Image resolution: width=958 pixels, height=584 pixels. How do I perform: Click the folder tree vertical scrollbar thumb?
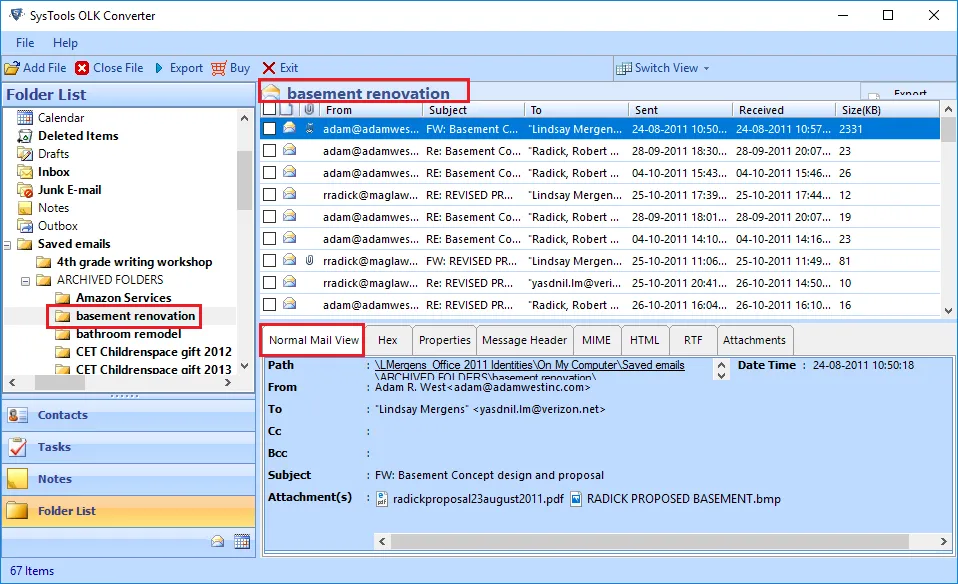(x=244, y=180)
